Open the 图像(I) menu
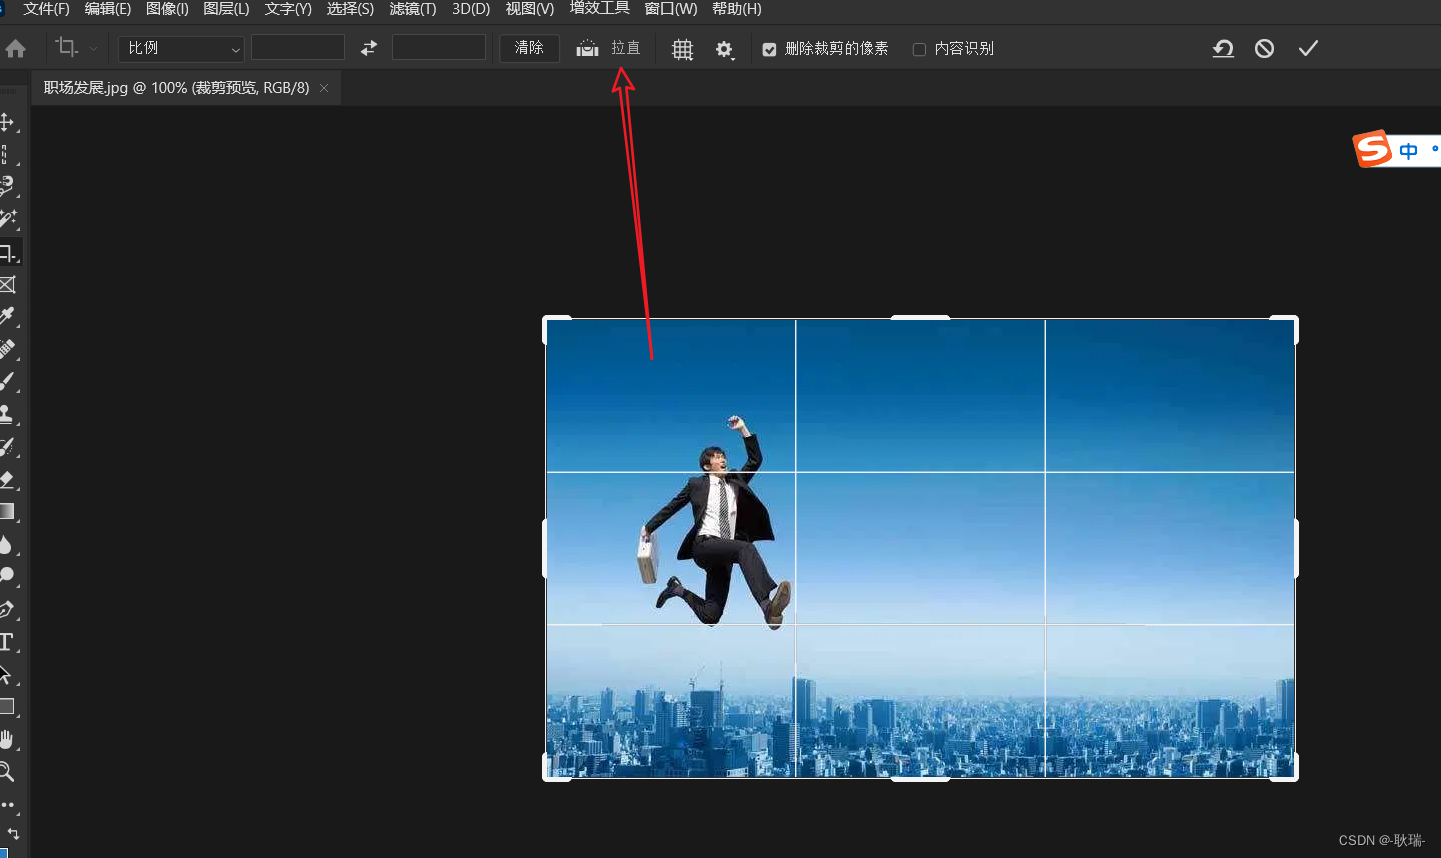This screenshot has height=858, width=1441. pyautogui.click(x=167, y=9)
